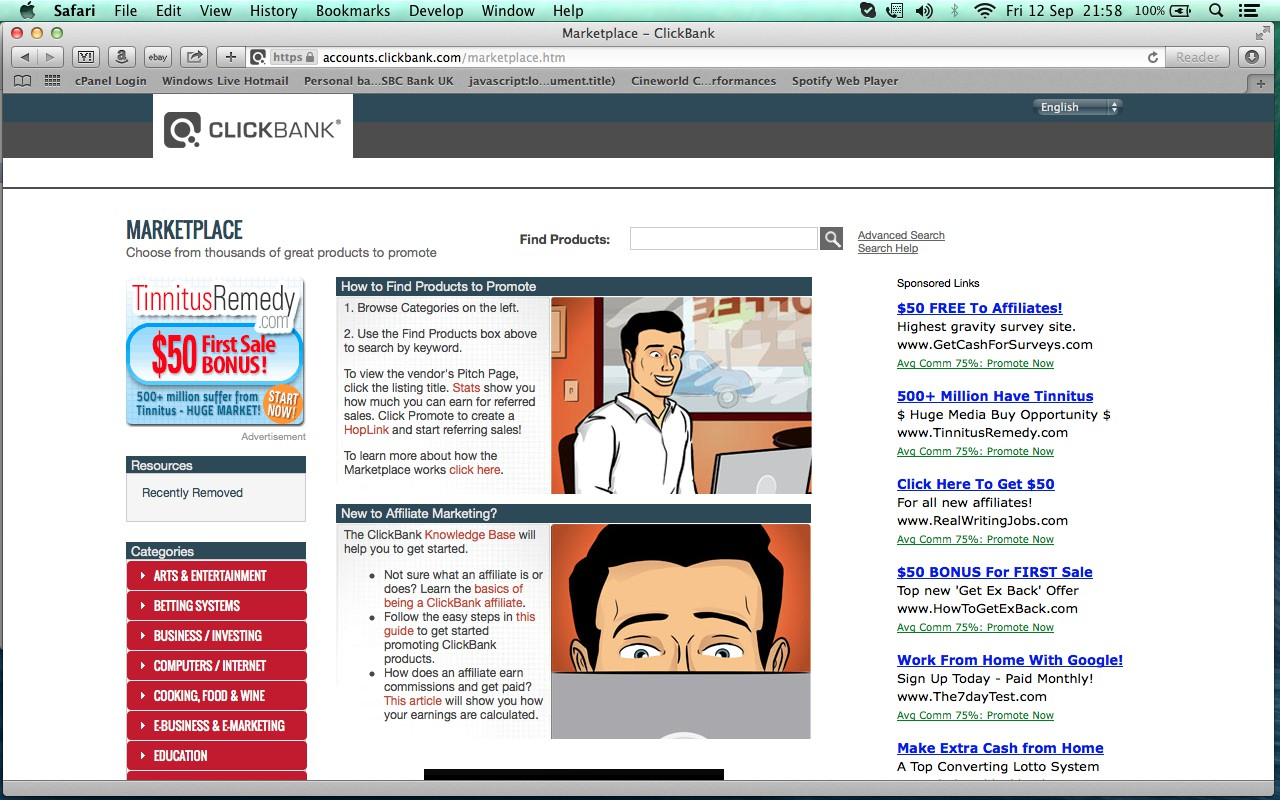This screenshot has width=1280, height=800.
Task: Open the English language dropdown
Action: coord(1077,107)
